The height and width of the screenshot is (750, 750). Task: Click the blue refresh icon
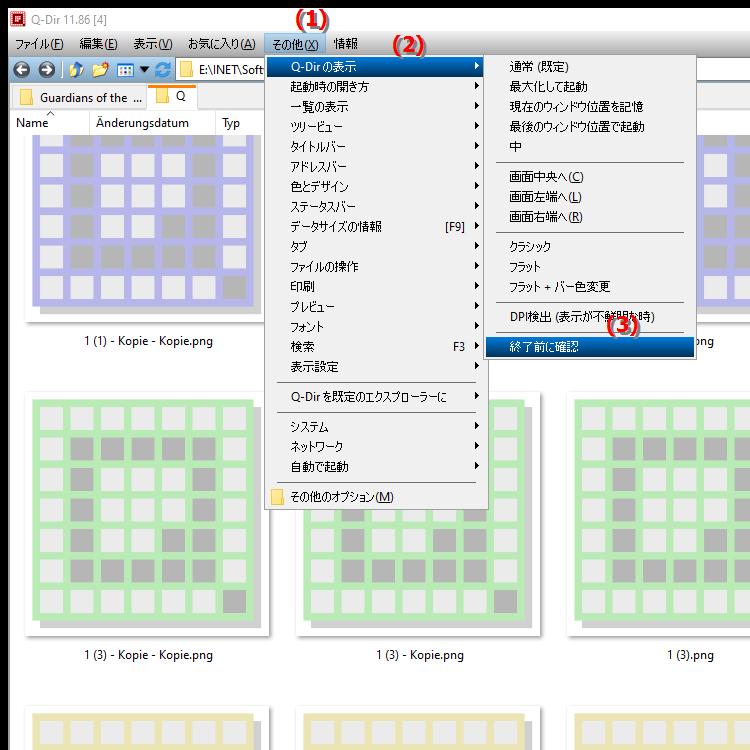pos(163,70)
